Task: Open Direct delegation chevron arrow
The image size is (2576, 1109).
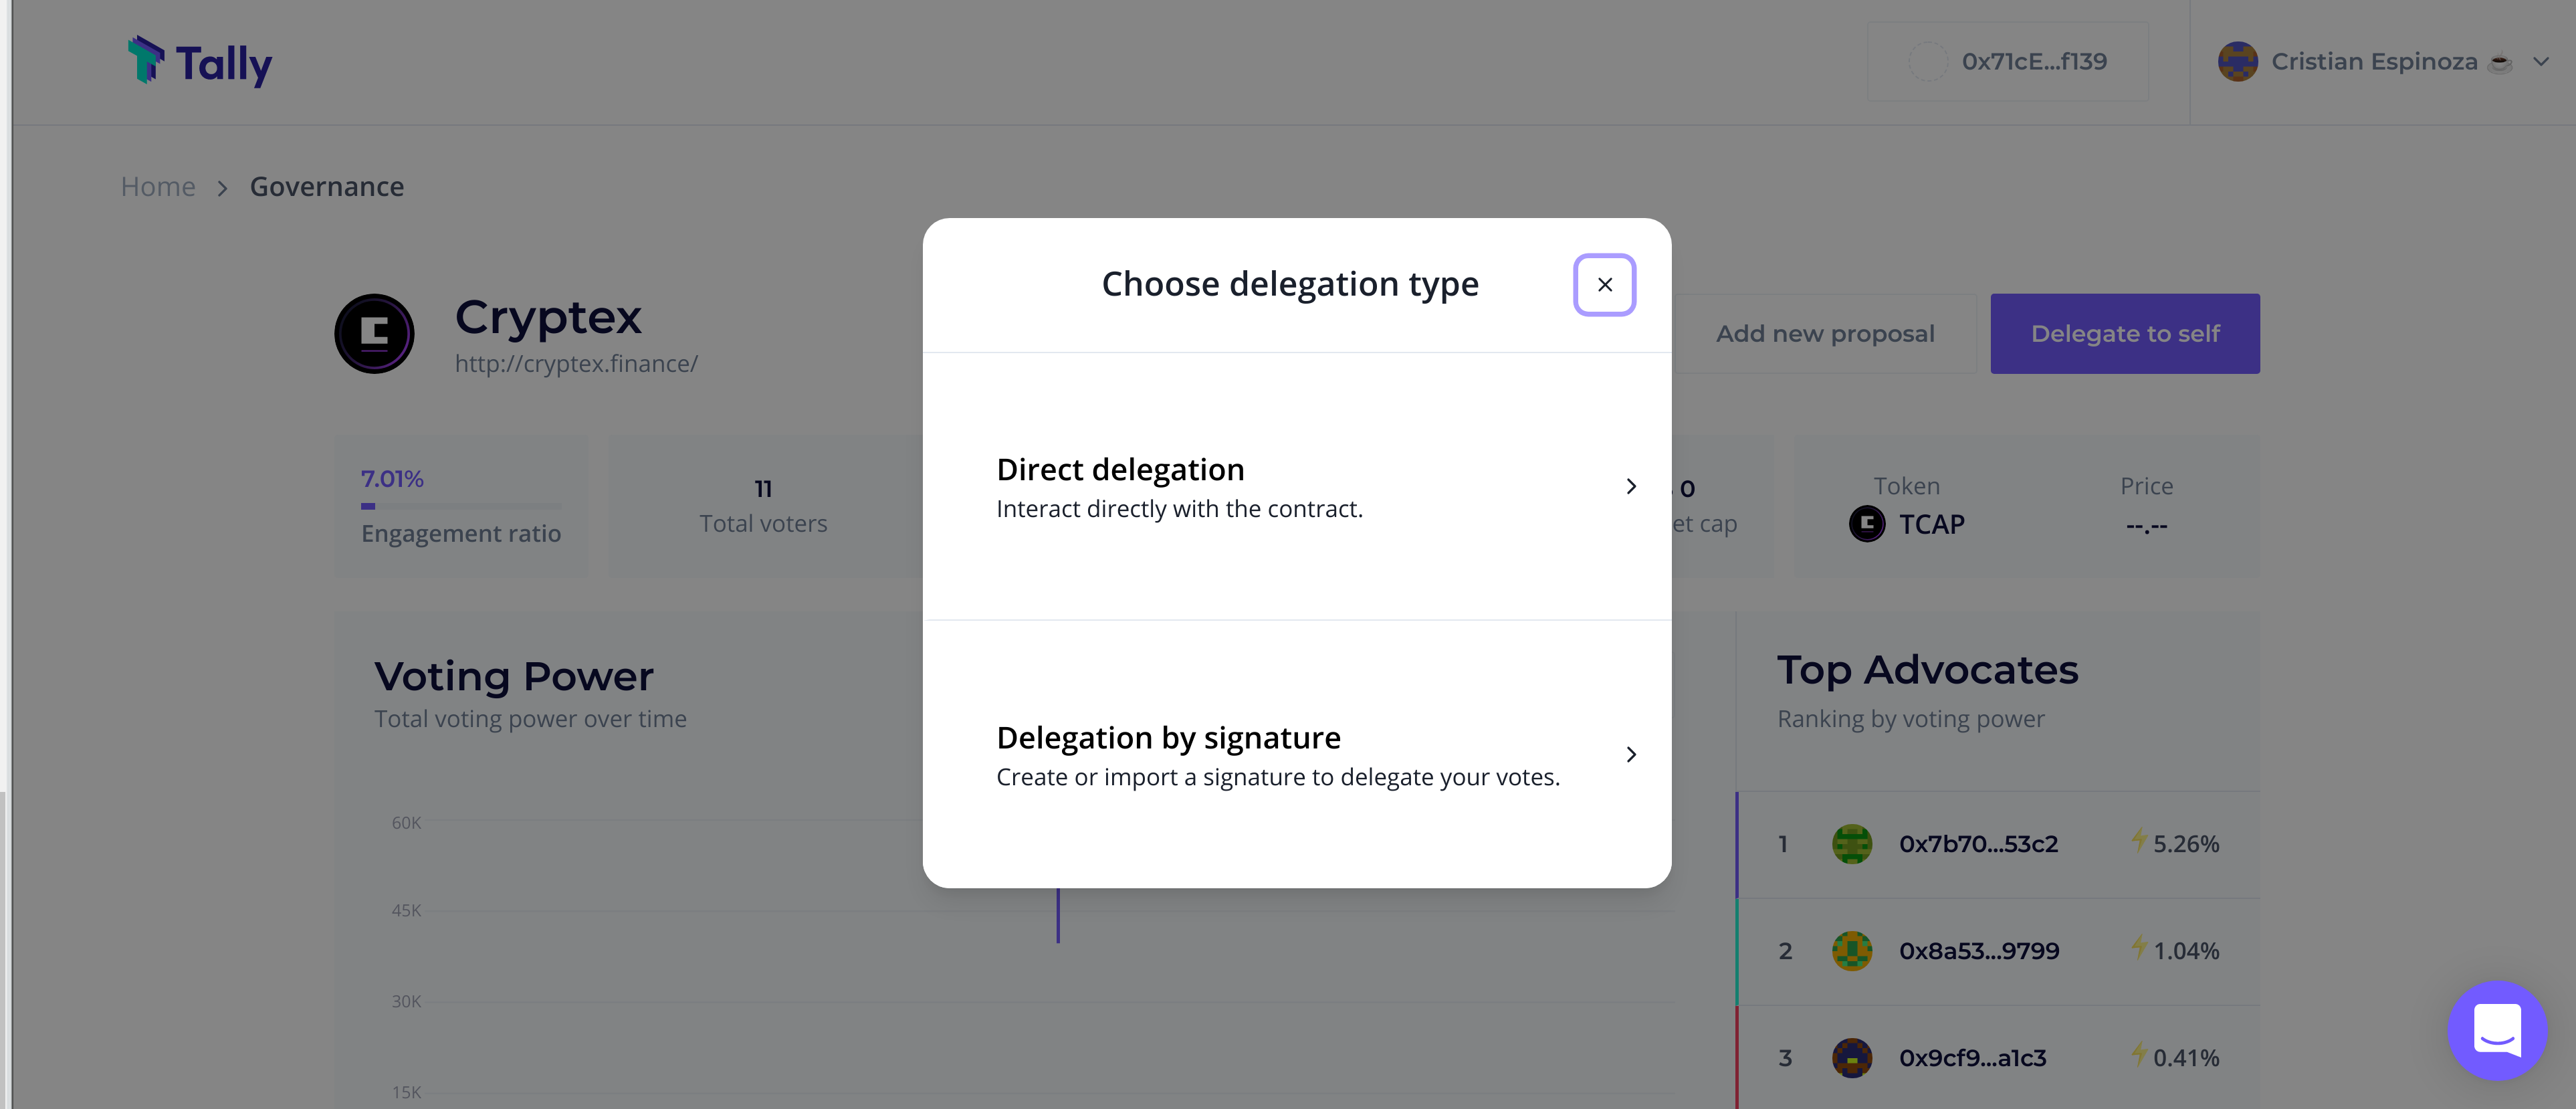Action: 1631,487
